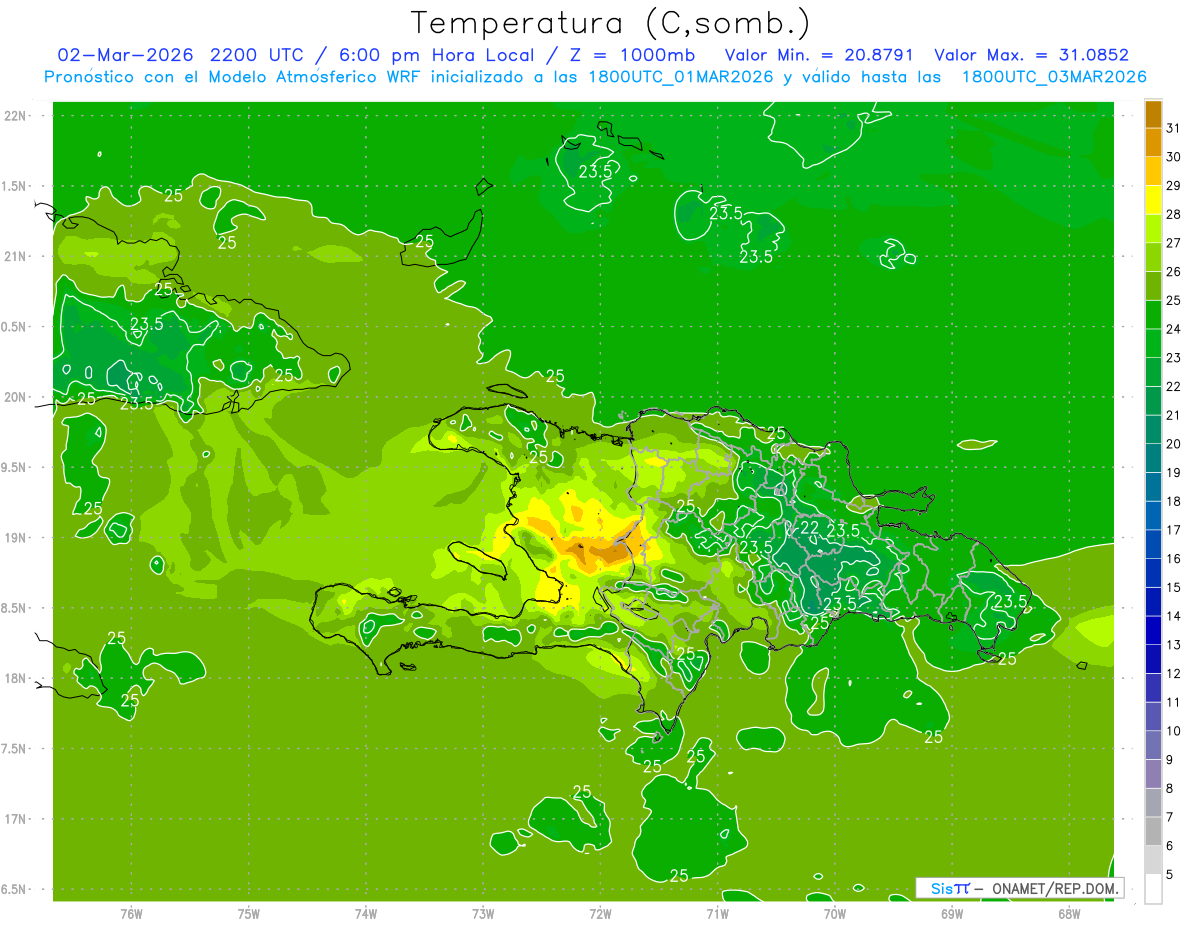Pick the gray legend swatch between 6 and 7
Image resolution: width=1200 pixels, height=927 pixels.
tap(1153, 831)
